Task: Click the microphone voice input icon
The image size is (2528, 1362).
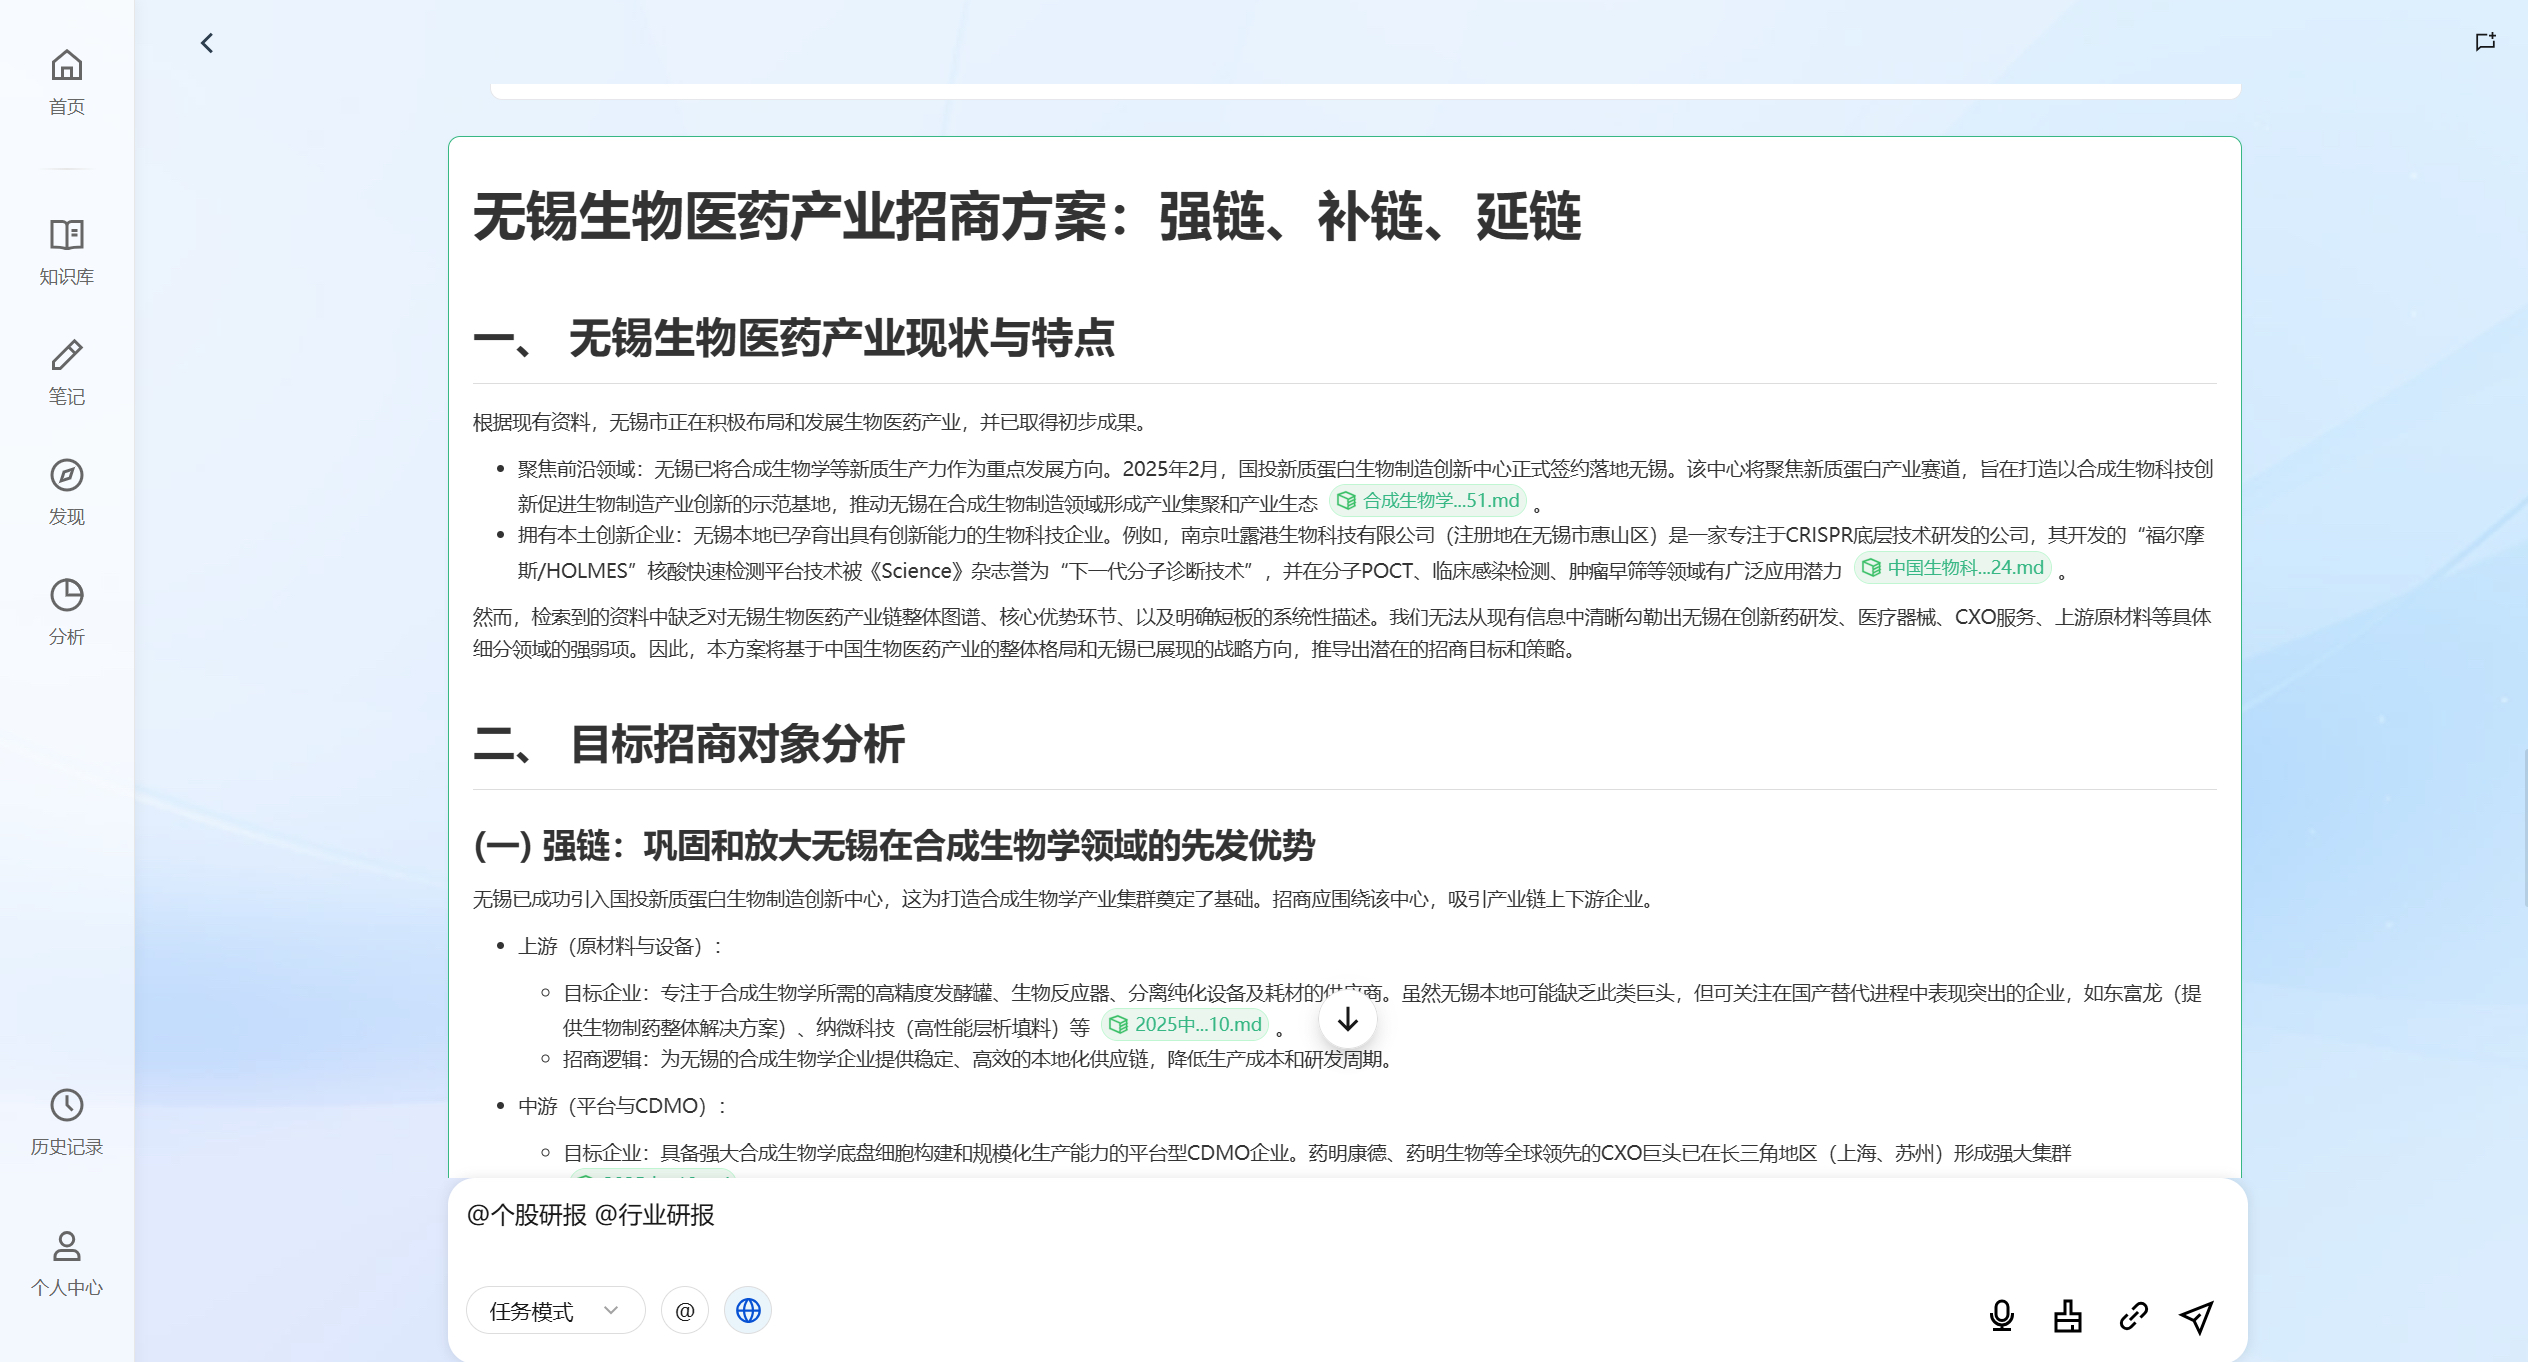Action: point(2001,1316)
